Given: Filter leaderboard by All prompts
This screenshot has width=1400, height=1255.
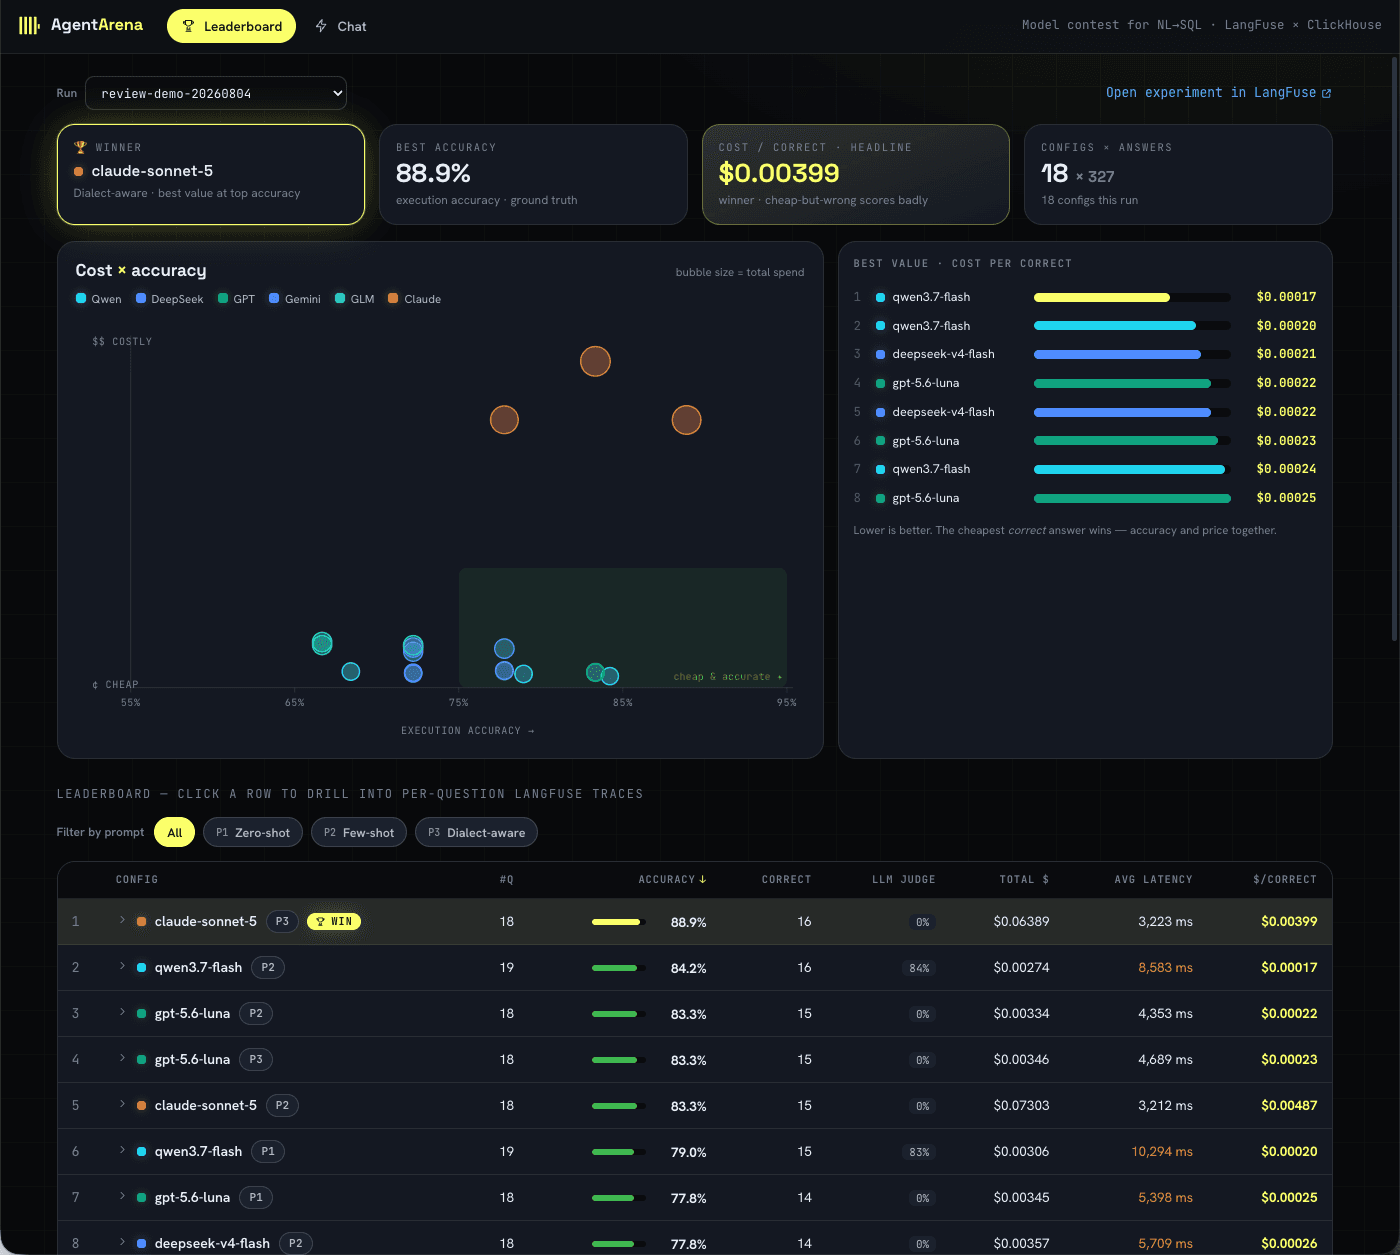Looking at the screenshot, I should (175, 832).
